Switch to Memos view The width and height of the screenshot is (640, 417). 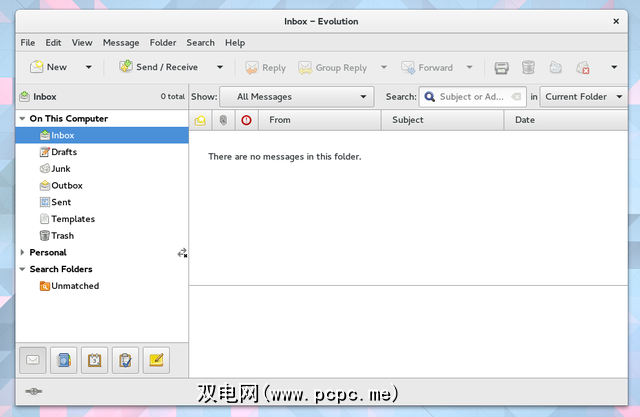pyautogui.click(x=156, y=360)
